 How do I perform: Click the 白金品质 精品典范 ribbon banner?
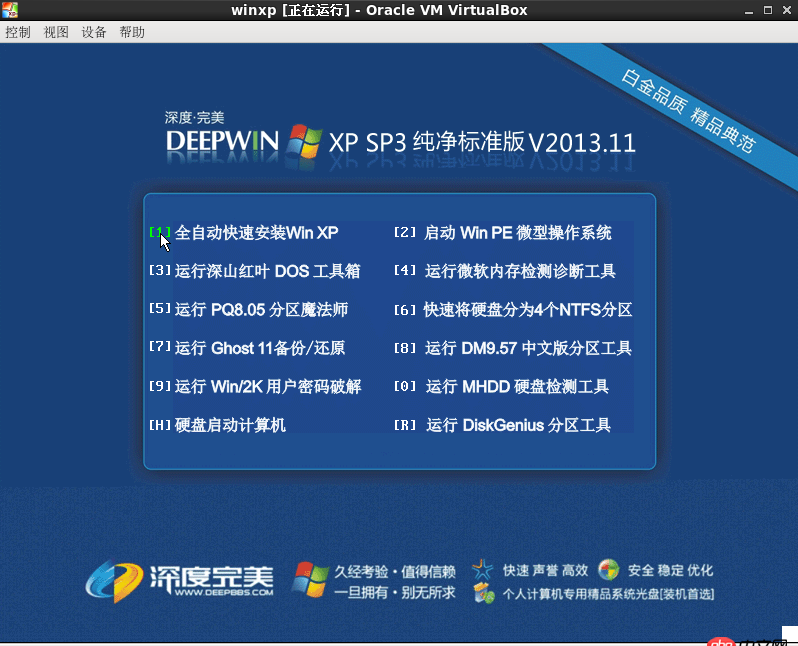click(x=688, y=111)
